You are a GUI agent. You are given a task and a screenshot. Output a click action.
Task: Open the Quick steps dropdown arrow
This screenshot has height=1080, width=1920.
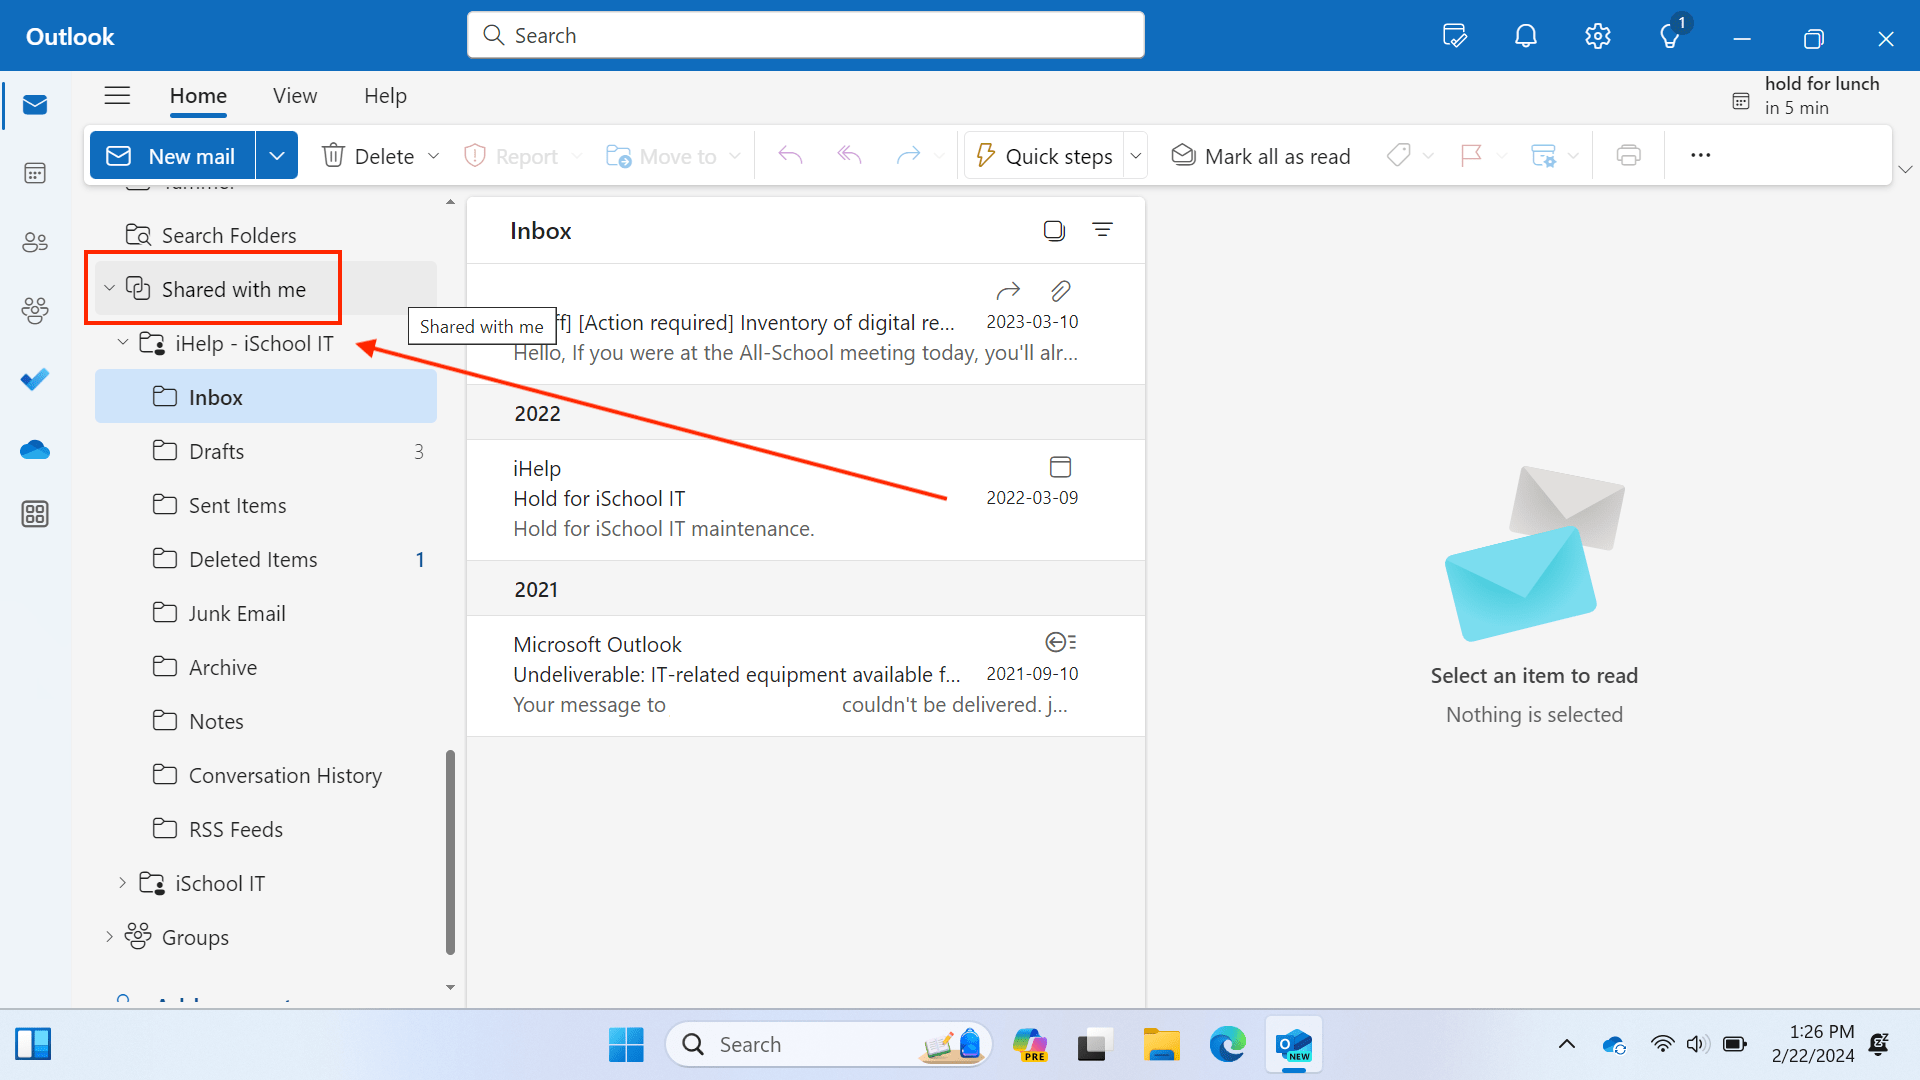(1136, 156)
